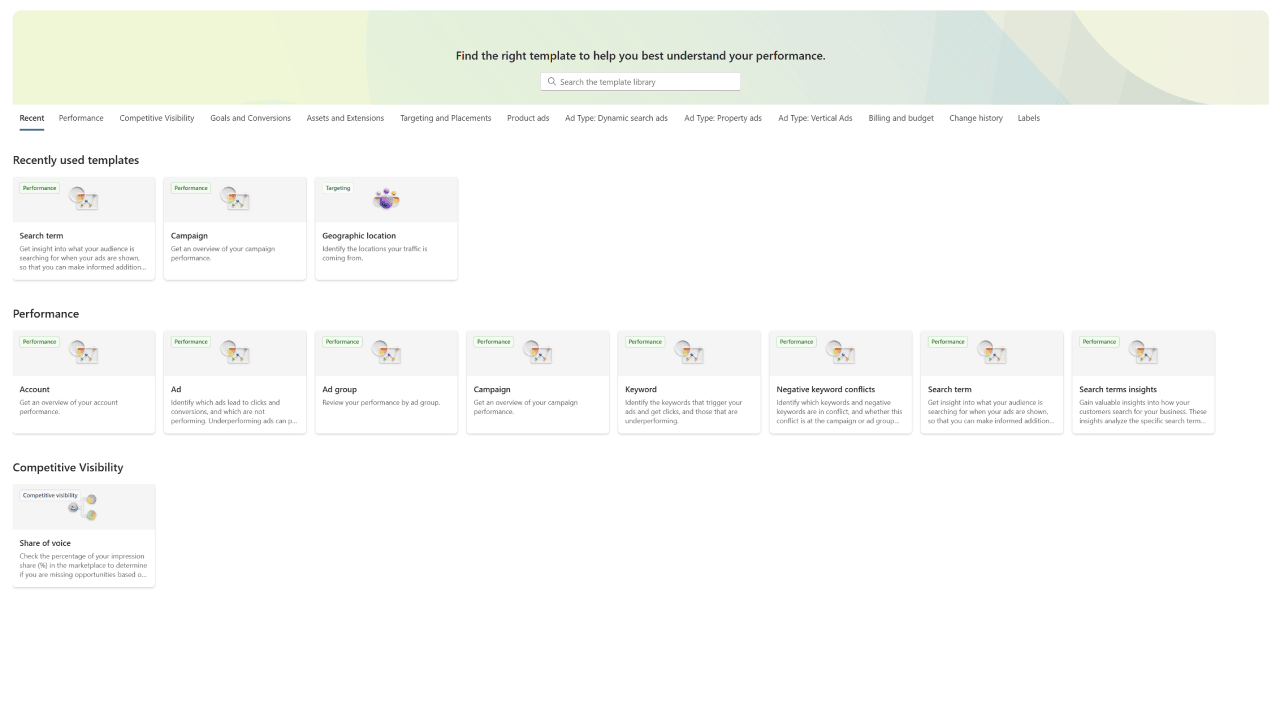Viewport: 1280px width, 720px height.
Task: Focus the Search the template library field
Action: pos(646,82)
